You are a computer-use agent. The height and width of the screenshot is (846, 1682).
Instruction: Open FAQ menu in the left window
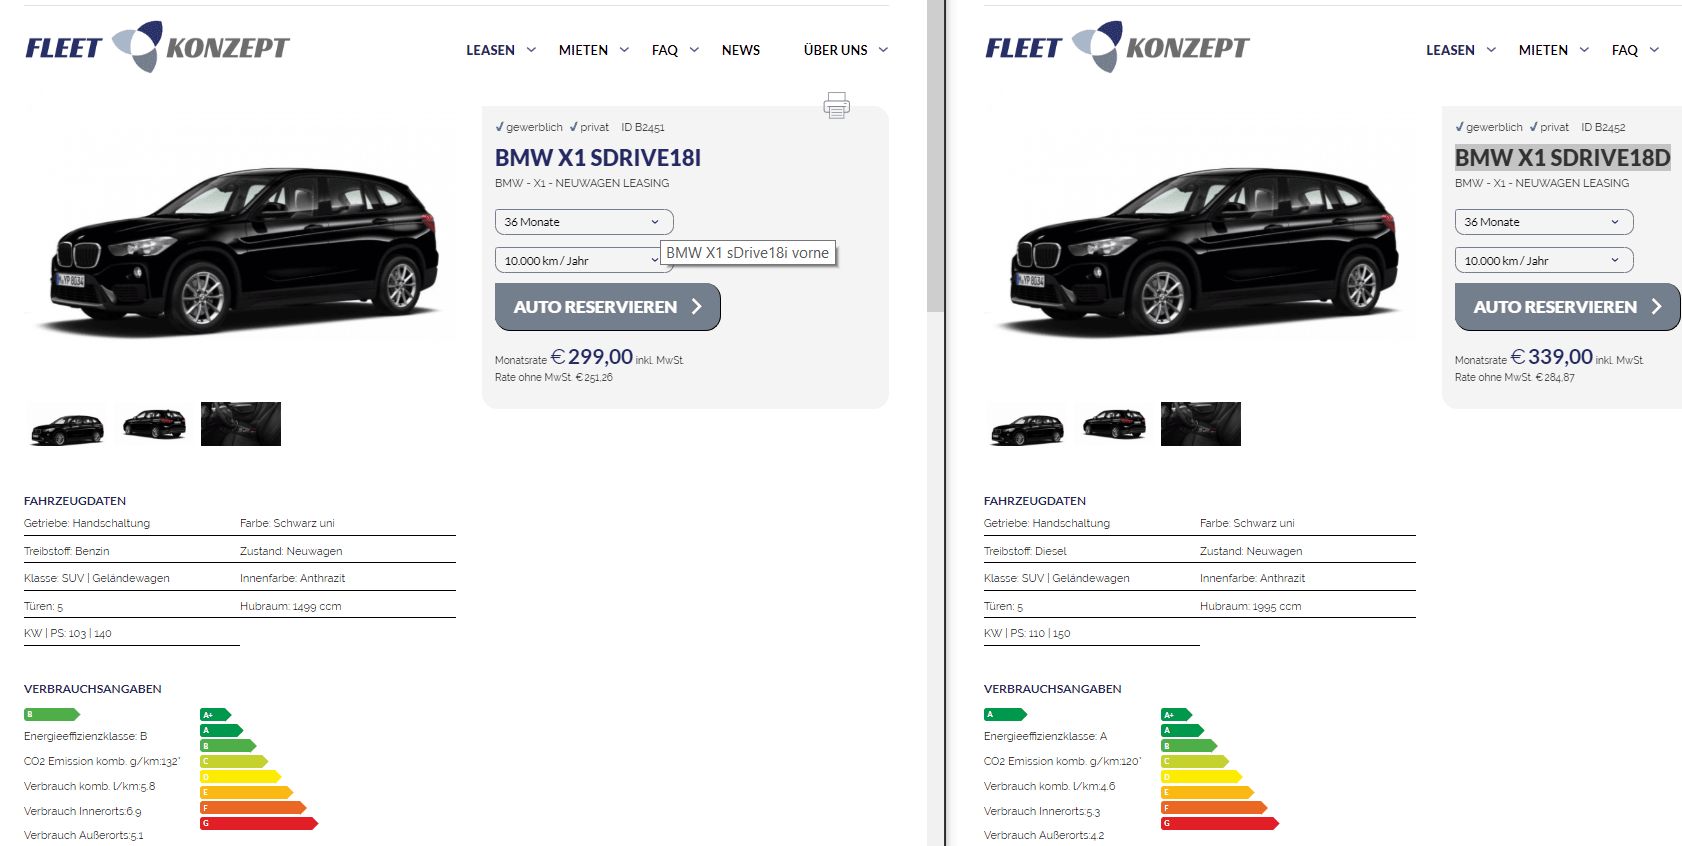pyautogui.click(x=665, y=50)
